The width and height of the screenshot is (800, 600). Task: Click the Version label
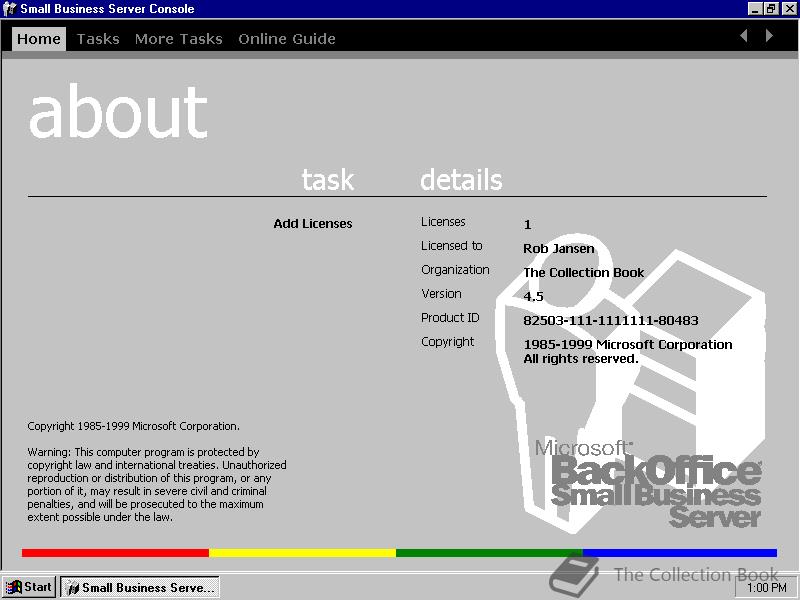coord(441,294)
